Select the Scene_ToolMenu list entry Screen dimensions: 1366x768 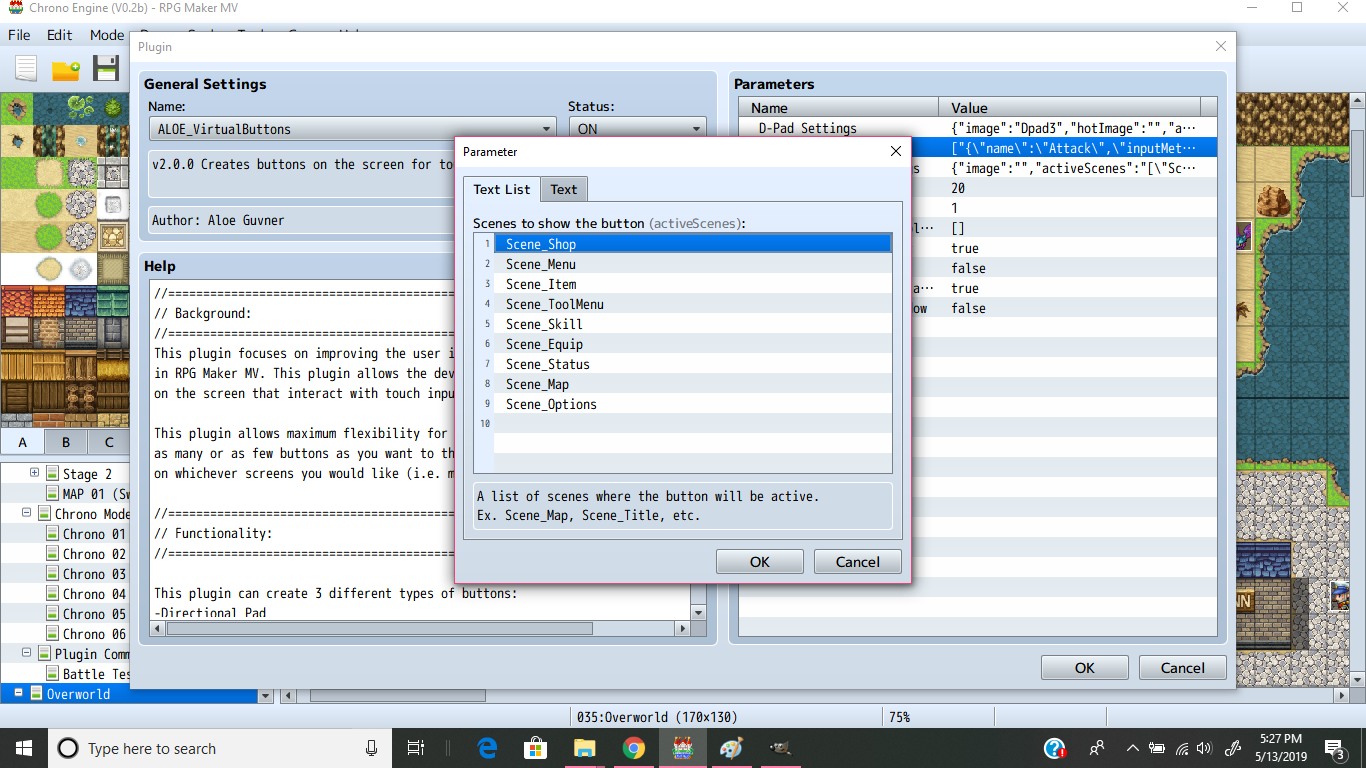click(692, 304)
